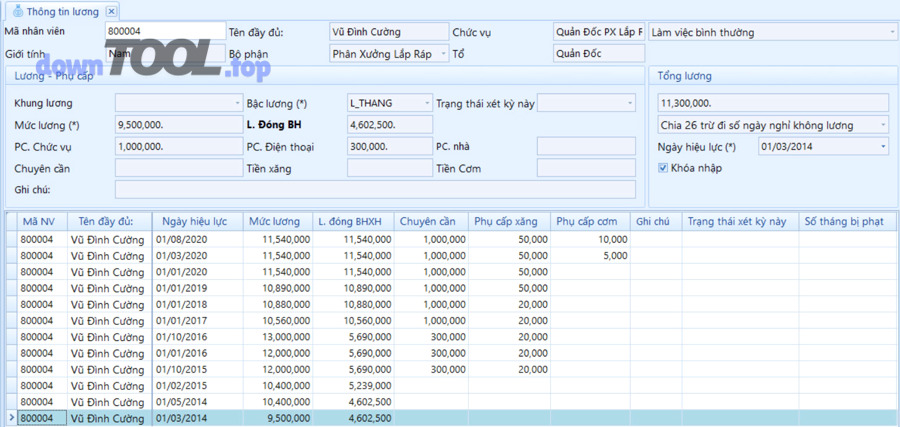Open Trạng thái xét kỳ này dropdown
This screenshot has width=900, height=427.
(629, 103)
